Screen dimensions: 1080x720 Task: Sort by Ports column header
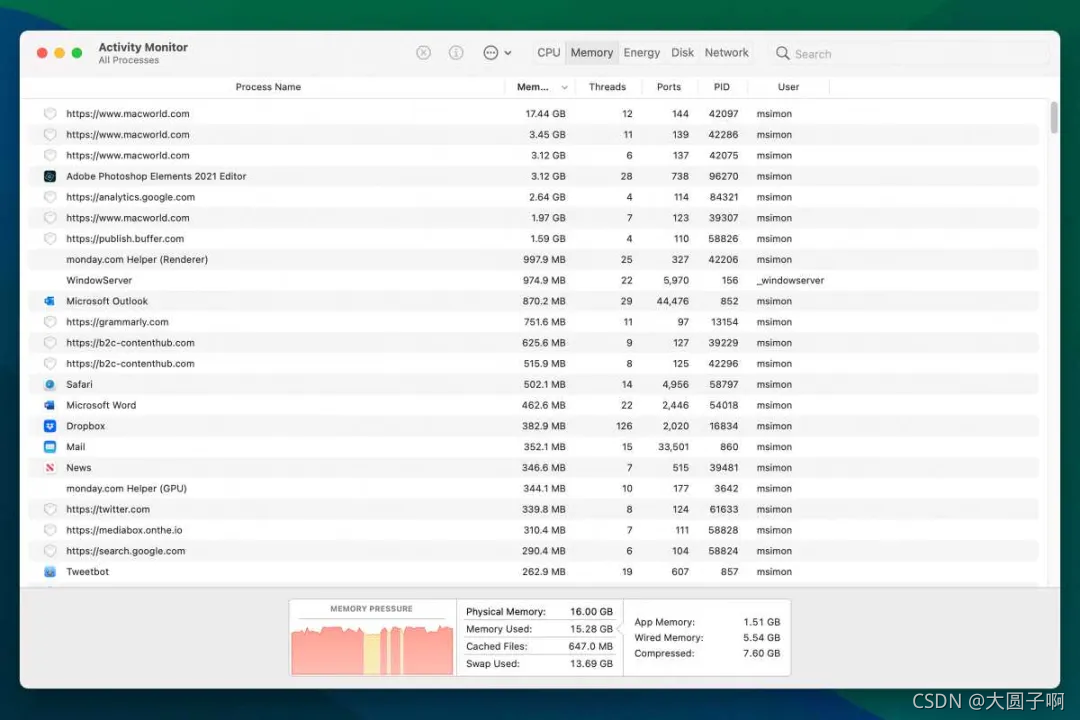click(668, 87)
